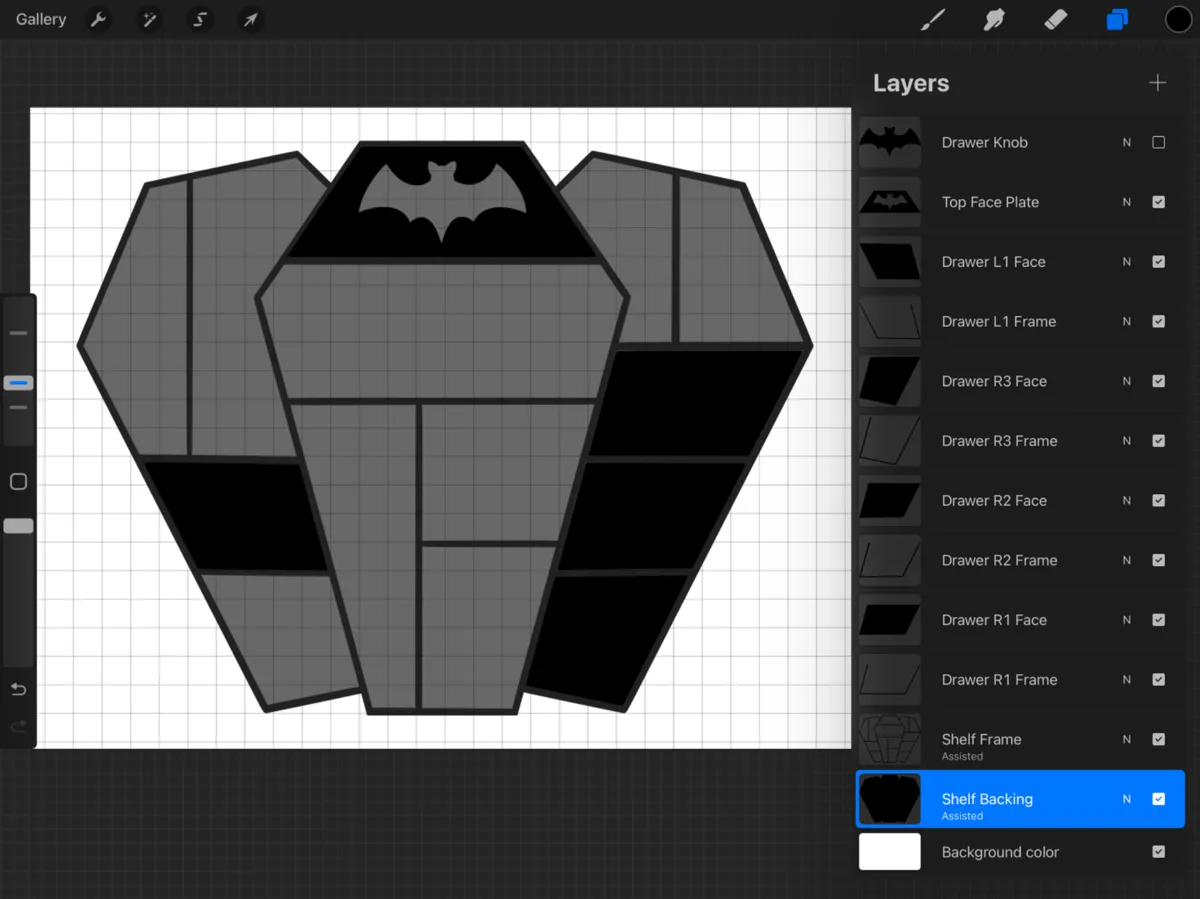Viewport: 1200px width, 899px height.
Task: Open blend mode N for Drawer R3 Face
Action: [x=1127, y=381]
